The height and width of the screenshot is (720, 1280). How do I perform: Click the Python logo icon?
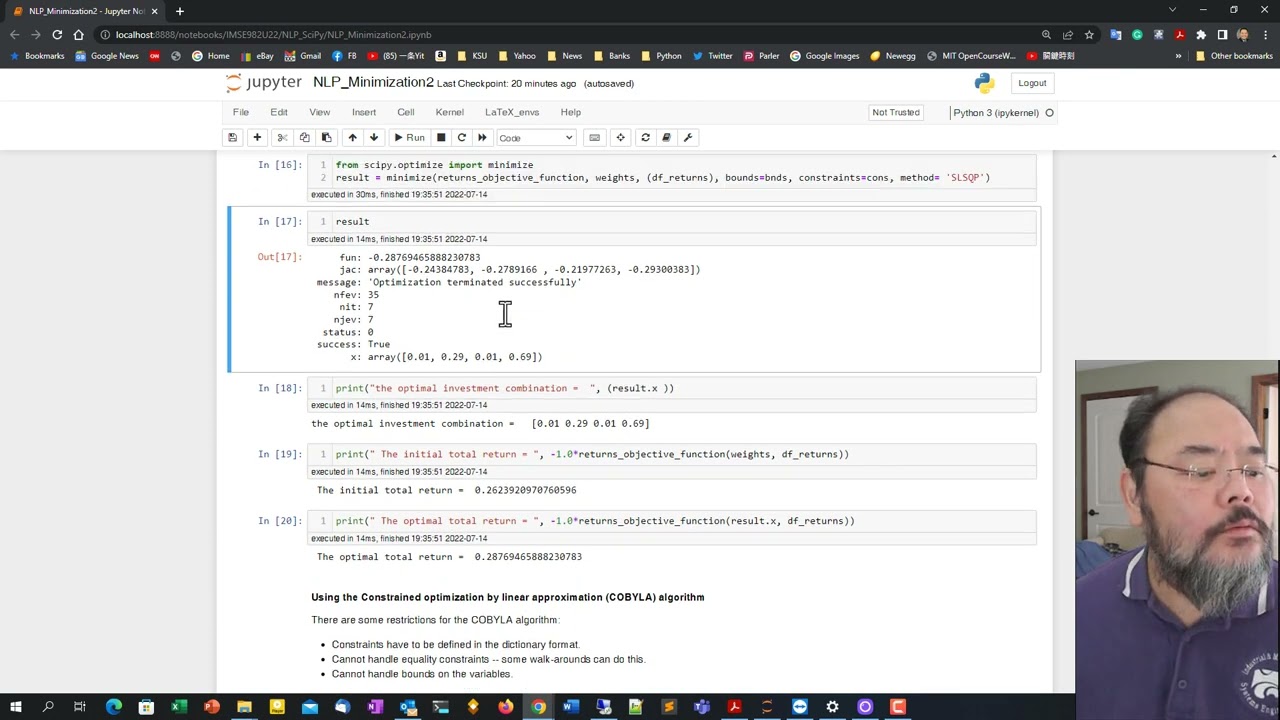(x=985, y=83)
